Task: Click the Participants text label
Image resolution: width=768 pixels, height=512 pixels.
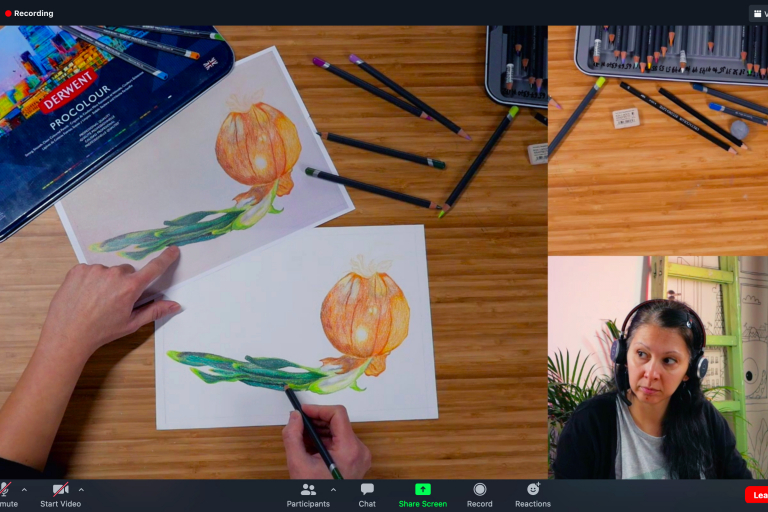Action: tap(308, 504)
